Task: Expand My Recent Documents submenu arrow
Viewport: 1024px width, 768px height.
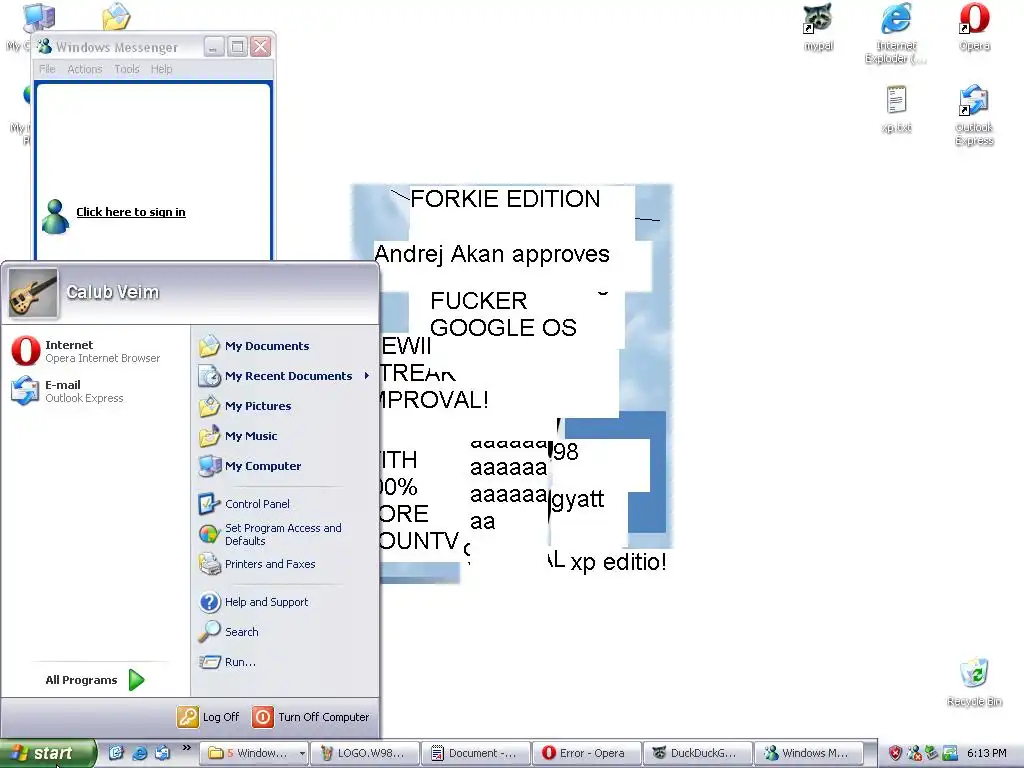Action: [x=366, y=376]
